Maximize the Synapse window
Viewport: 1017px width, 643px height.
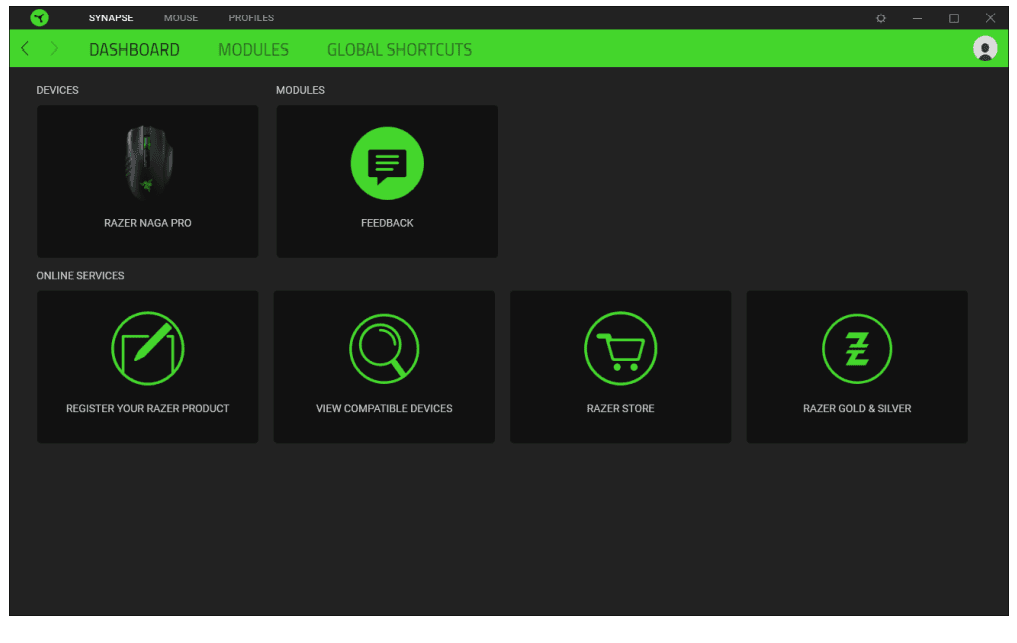(954, 18)
